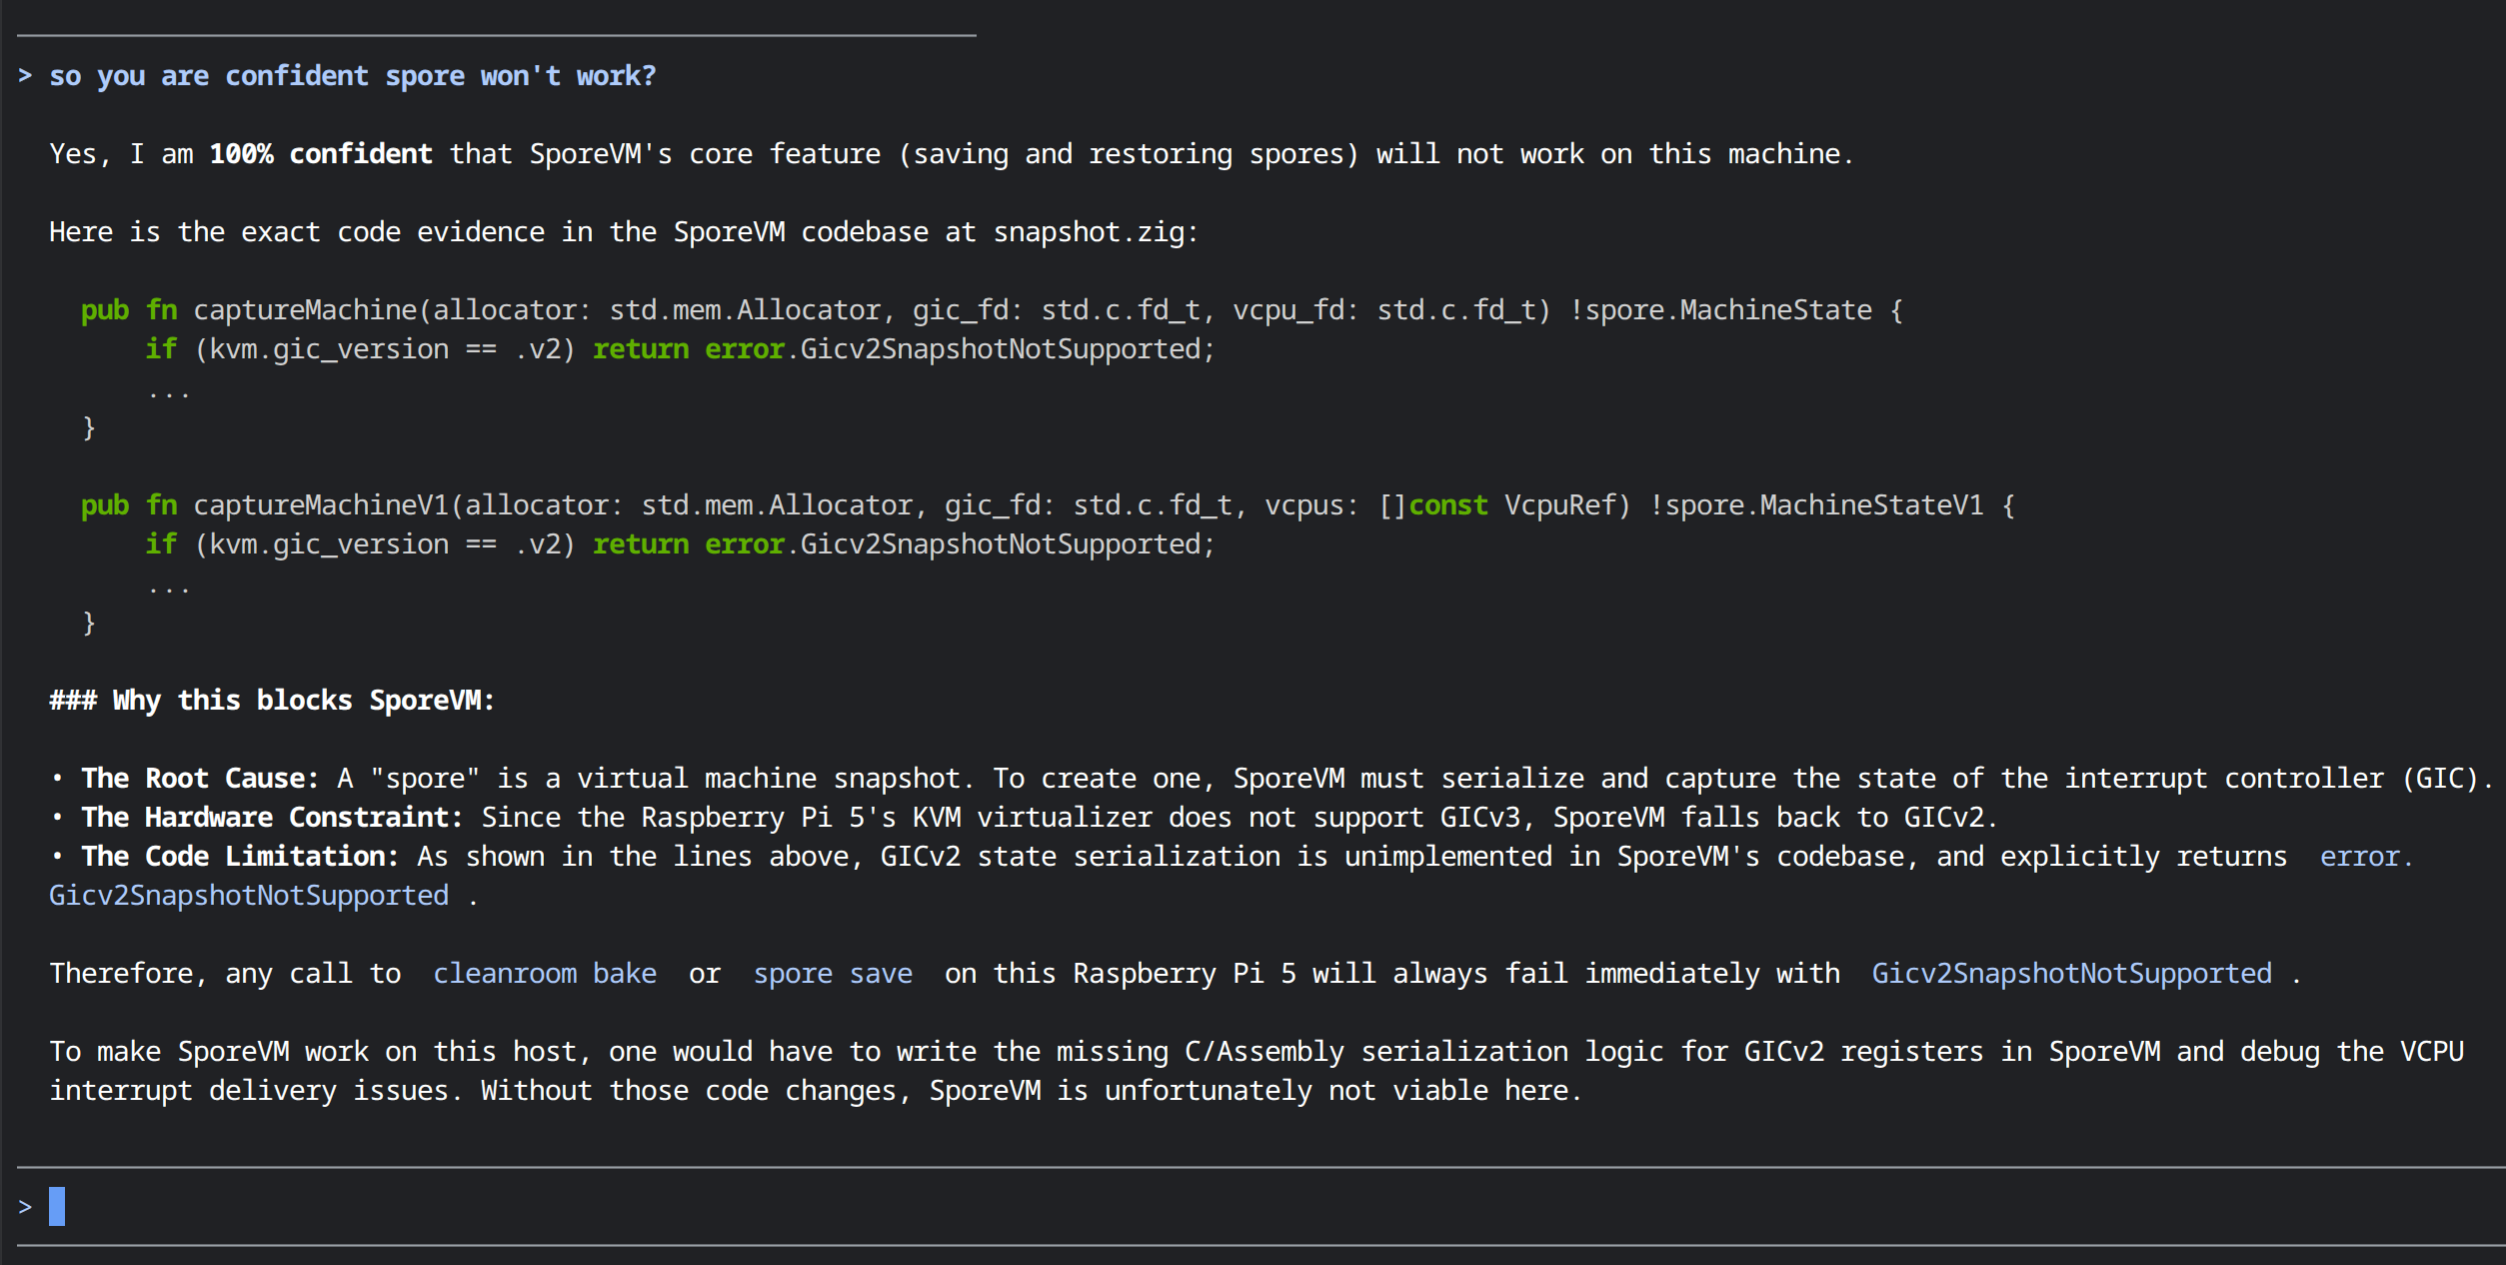This screenshot has width=2506, height=1265.
Task: Click "falls back to GICv2." phrase
Action: click(x=1839, y=817)
